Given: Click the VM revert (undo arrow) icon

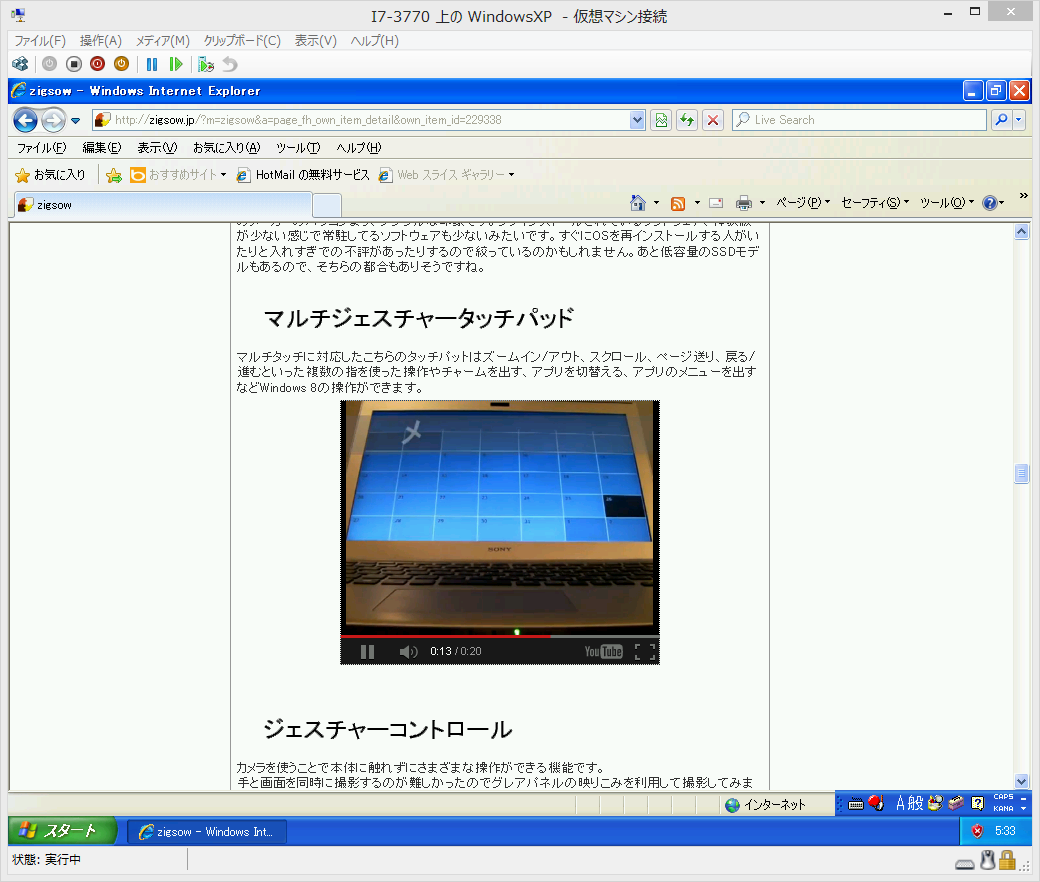Looking at the screenshot, I should 230,64.
